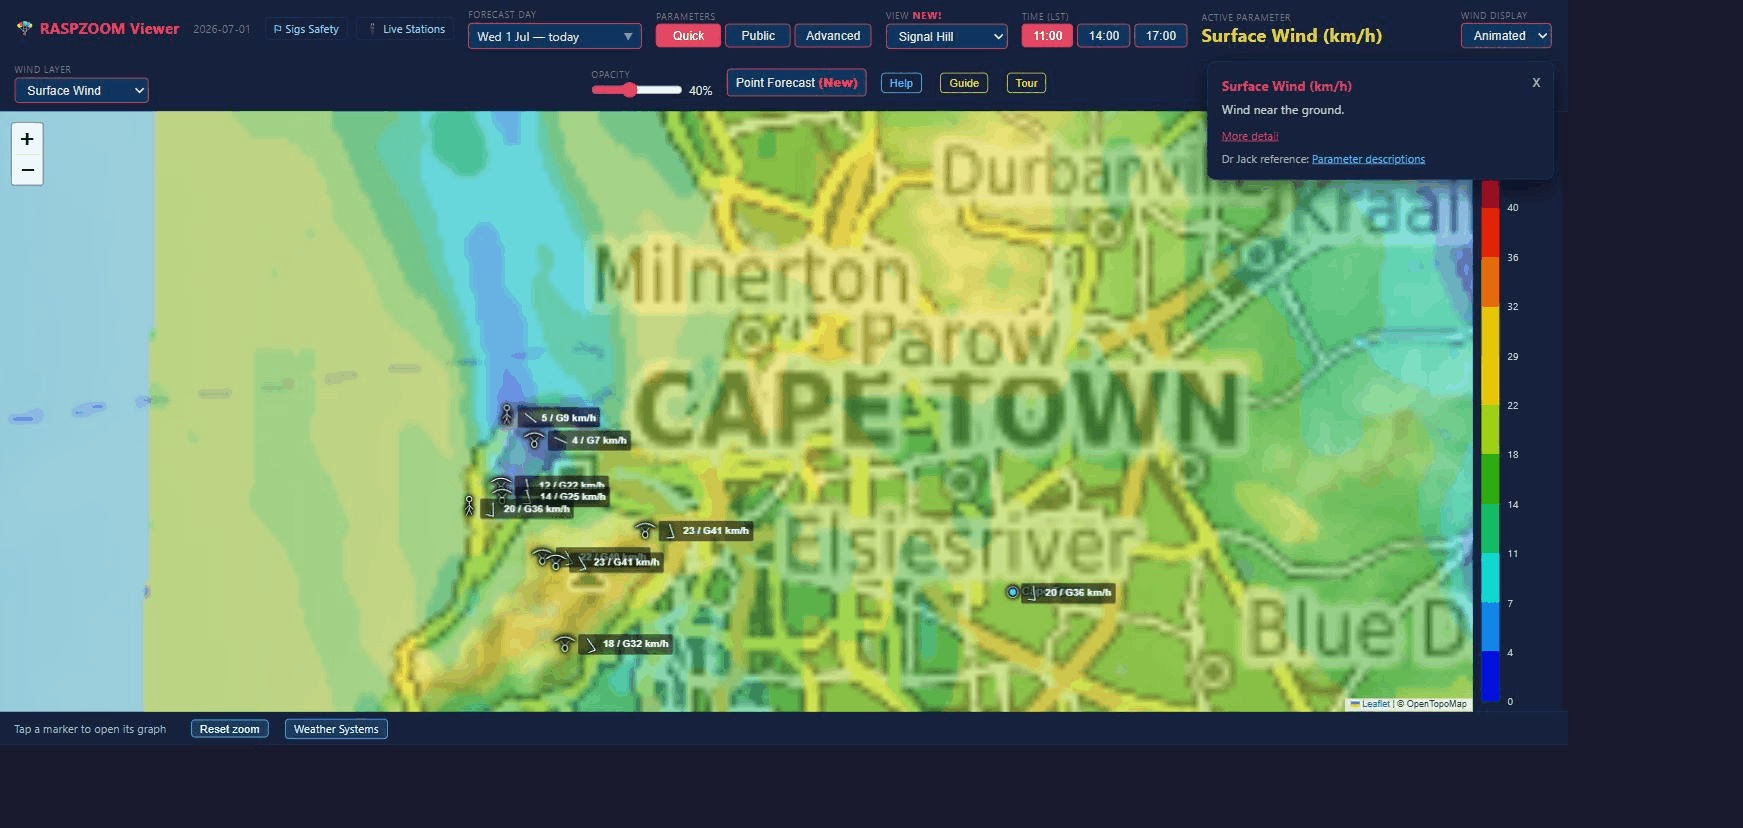The height and width of the screenshot is (828, 1743).
Task: Click the opacity slider track near 40%
Action: (637, 90)
